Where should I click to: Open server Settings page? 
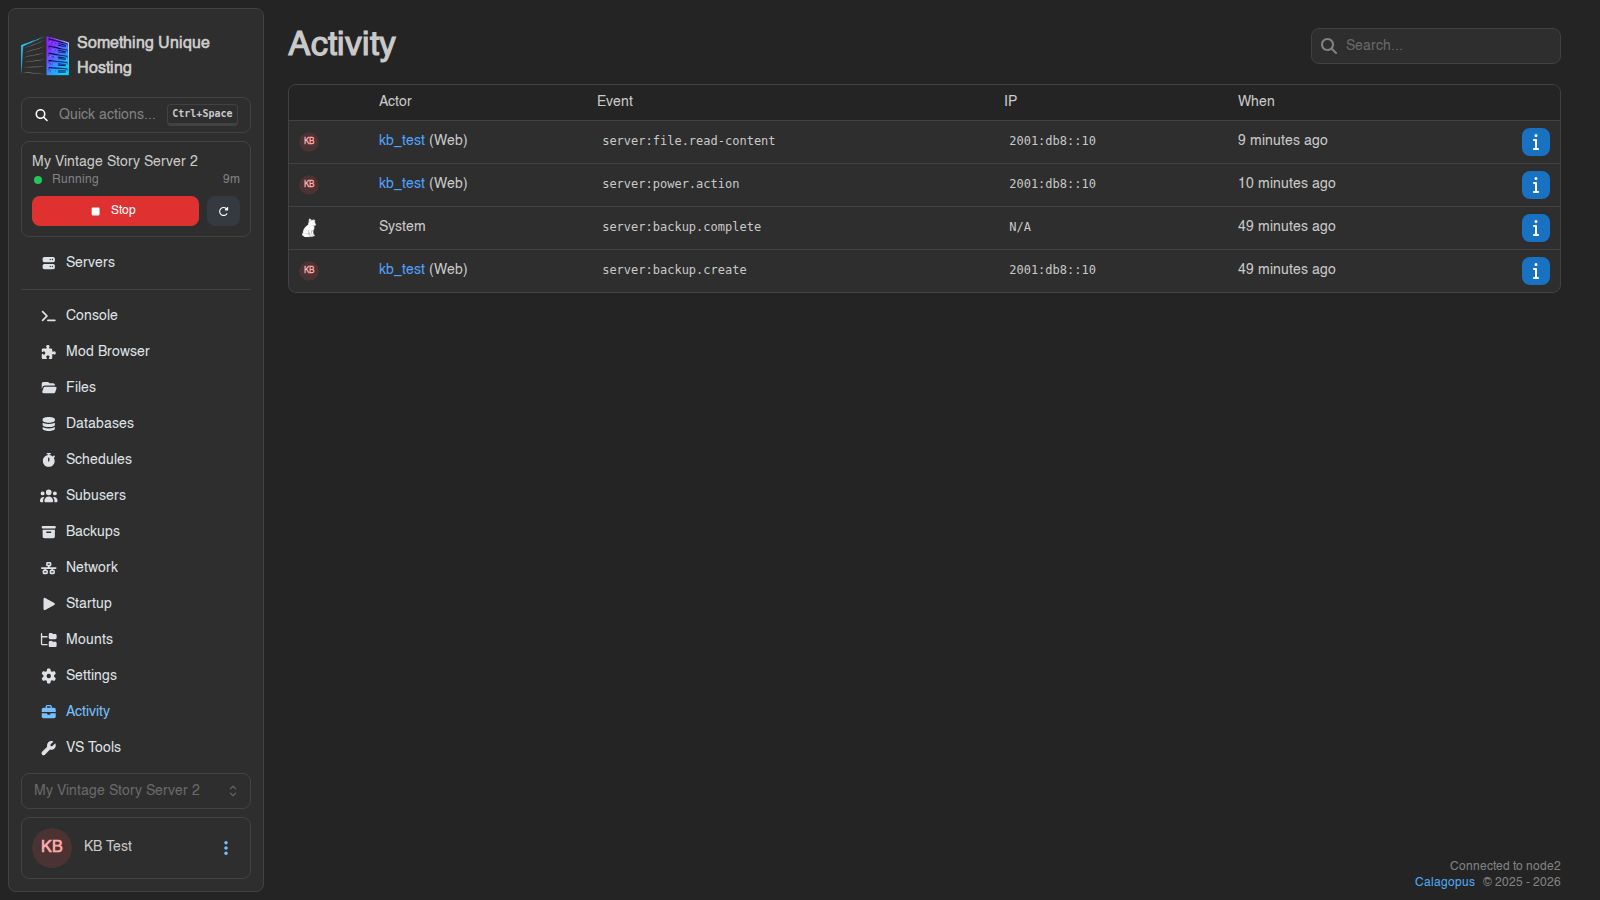click(x=136, y=676)
